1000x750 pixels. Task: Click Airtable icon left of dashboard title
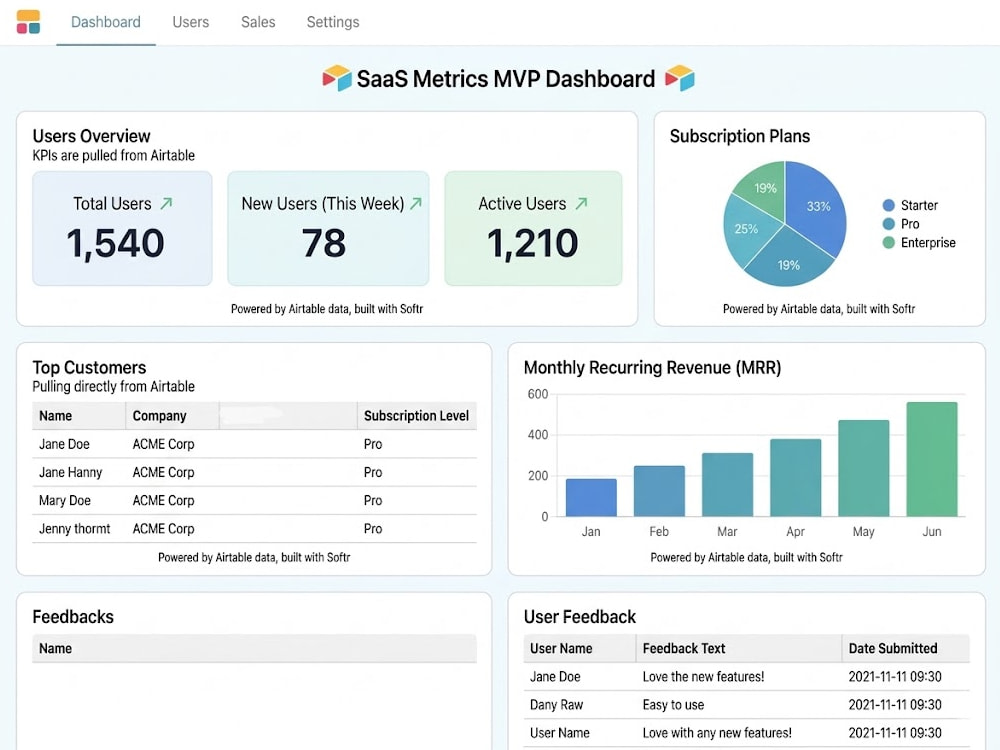(337, 78)
